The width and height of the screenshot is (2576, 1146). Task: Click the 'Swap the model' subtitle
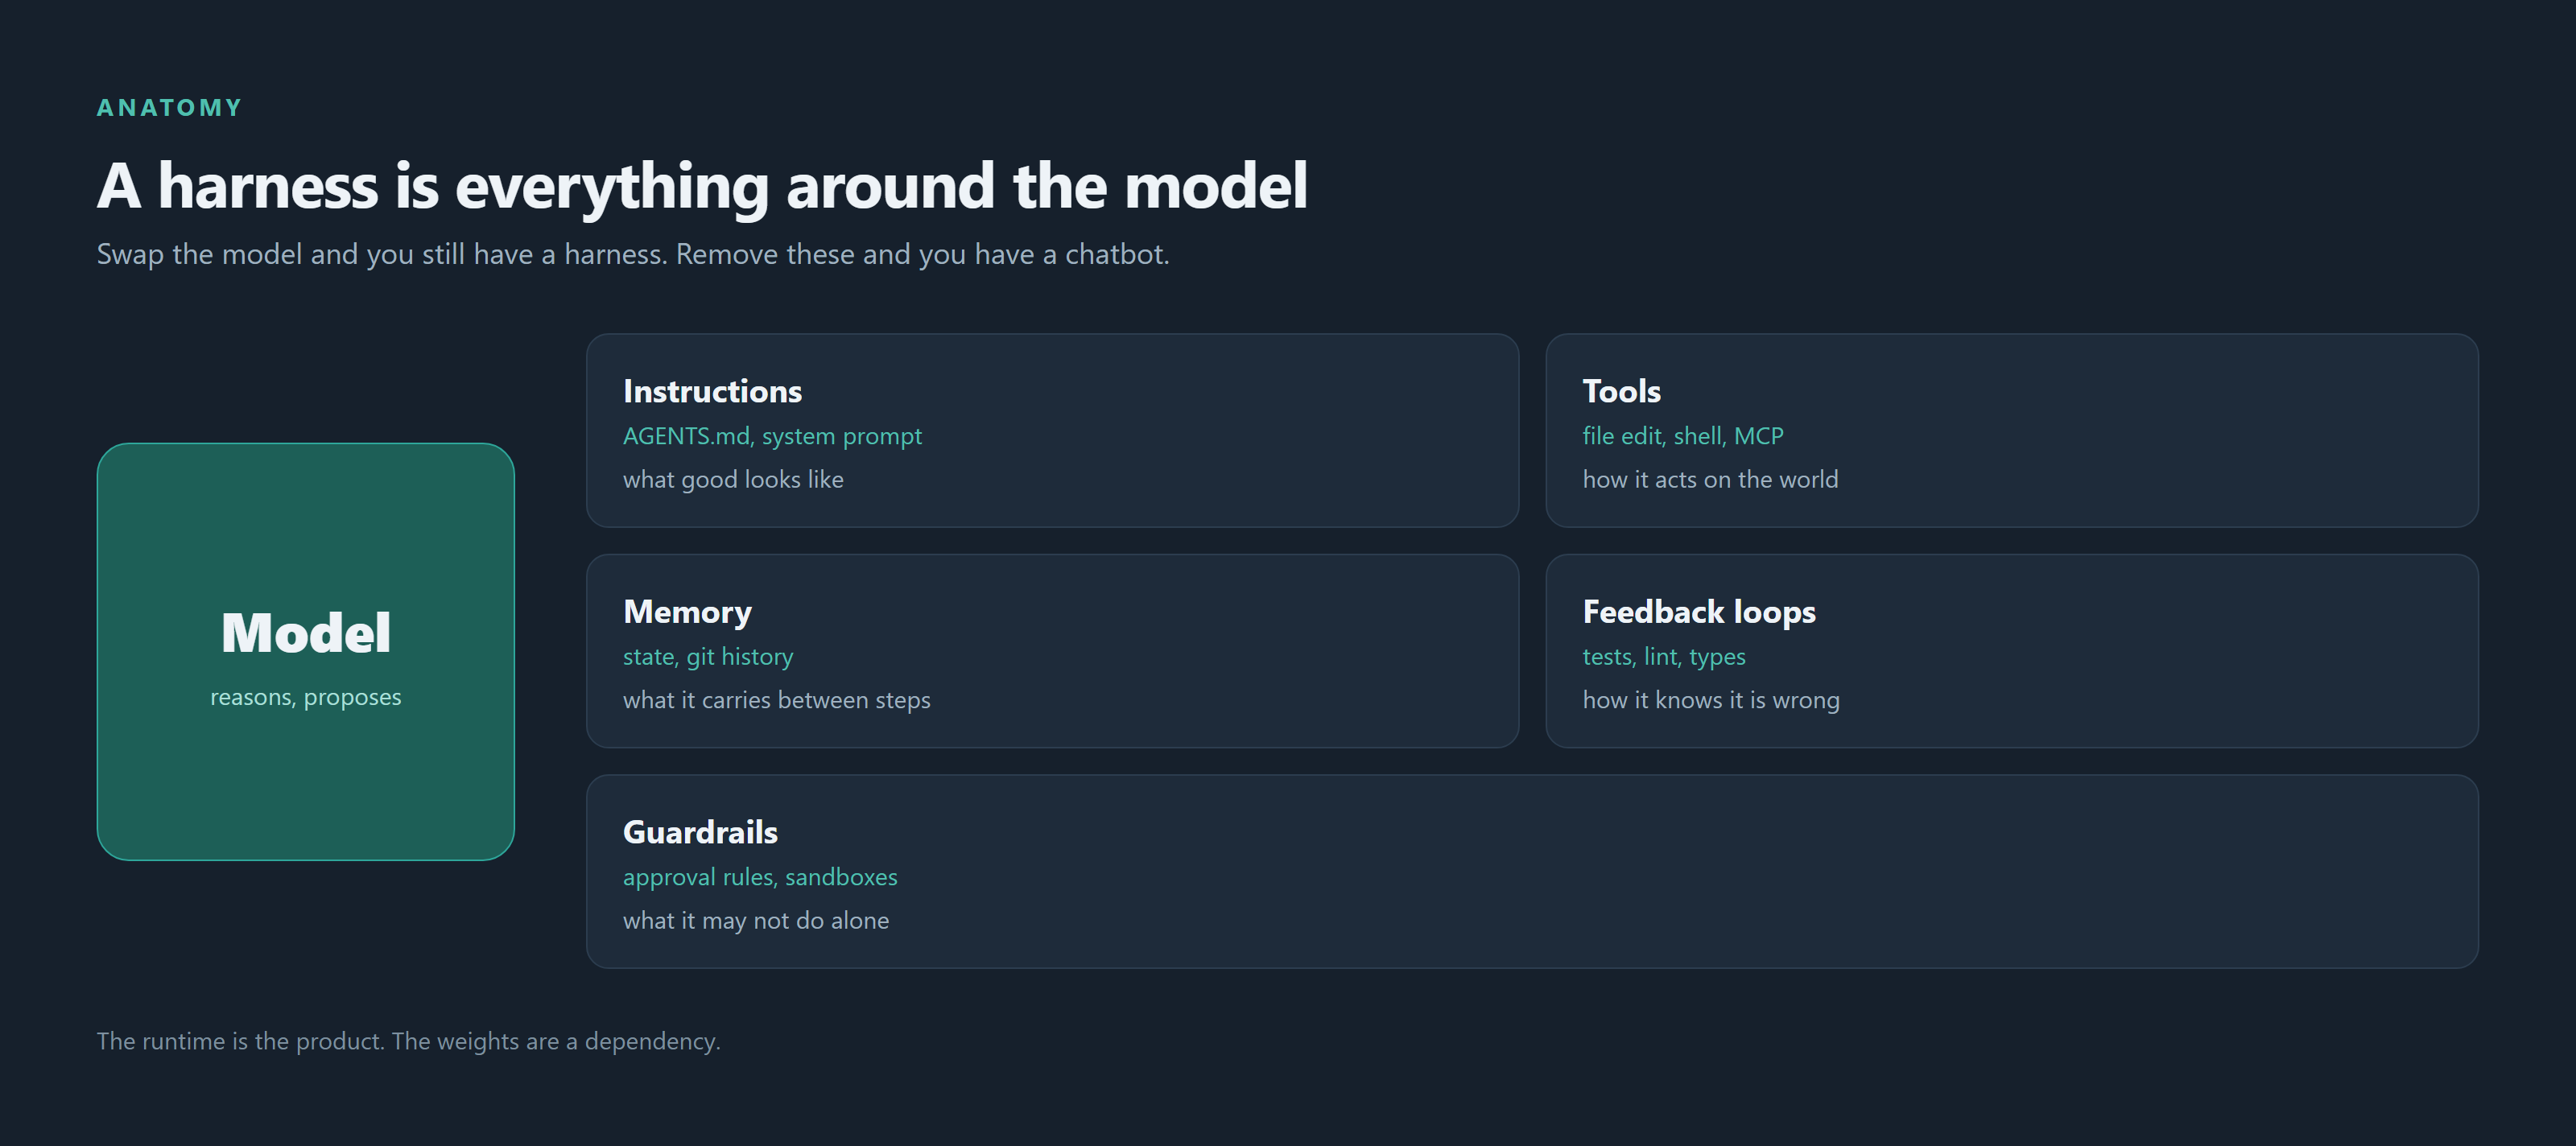point(633,254)
